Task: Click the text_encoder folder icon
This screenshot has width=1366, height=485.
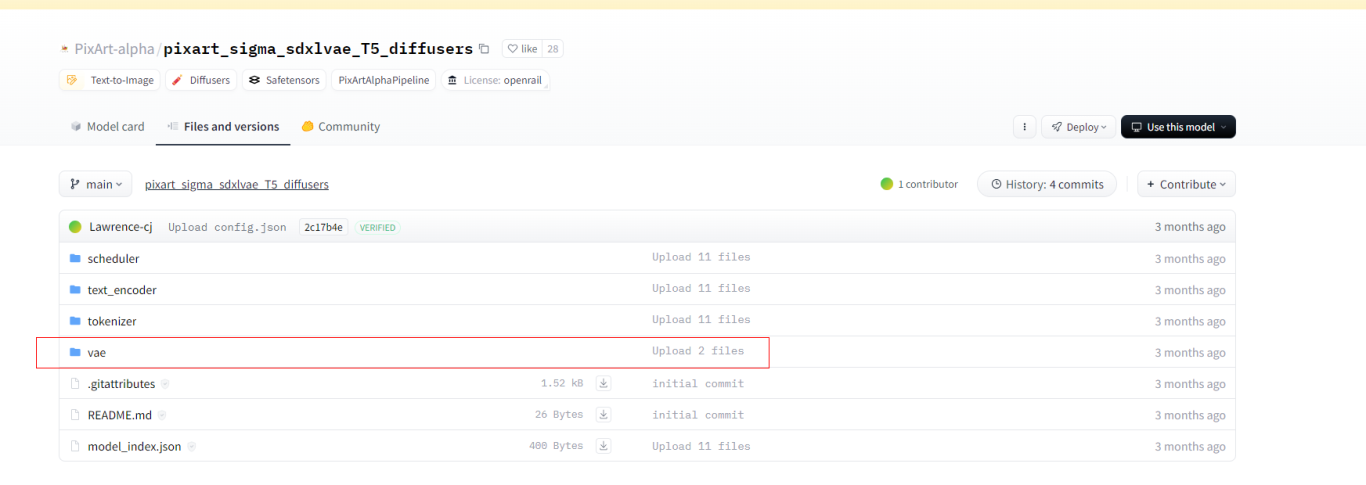Action: coord(75,289)
